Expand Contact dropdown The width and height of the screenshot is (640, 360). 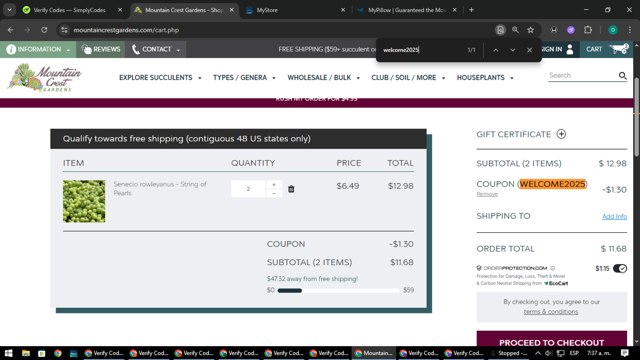[x=156, y=49]
